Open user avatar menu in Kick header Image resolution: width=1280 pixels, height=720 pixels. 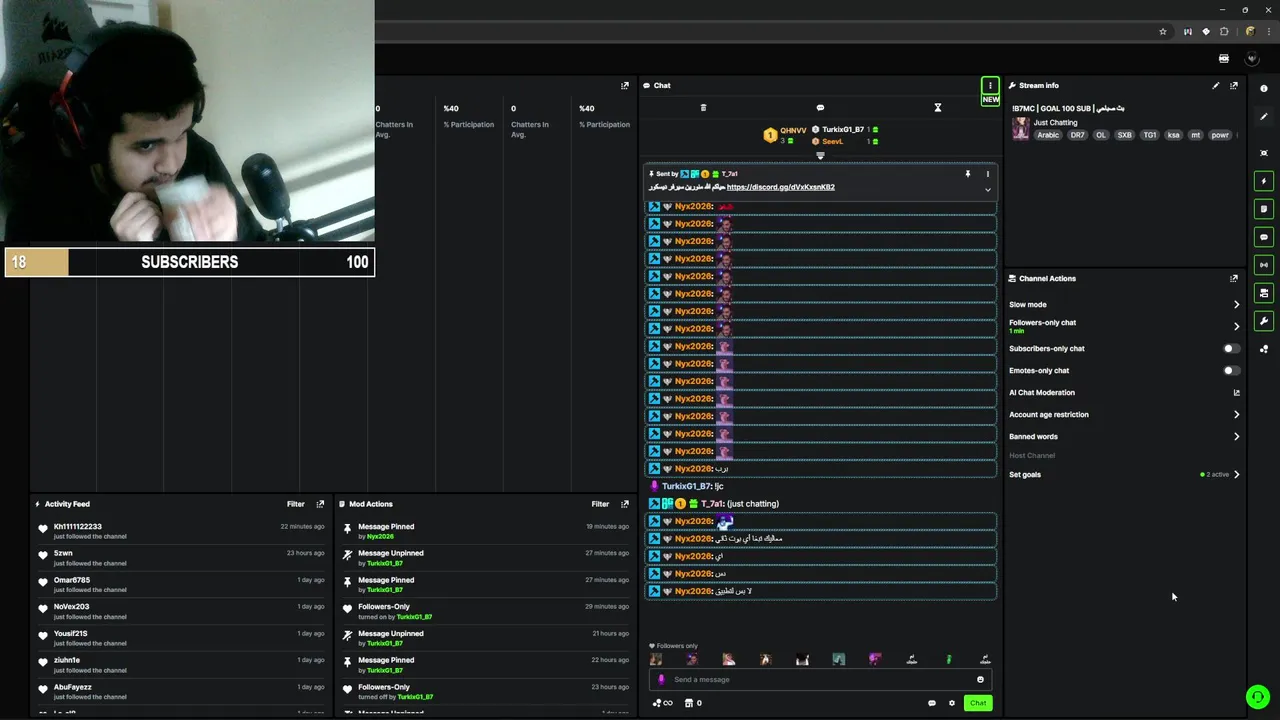click(x=1251, y=59)
